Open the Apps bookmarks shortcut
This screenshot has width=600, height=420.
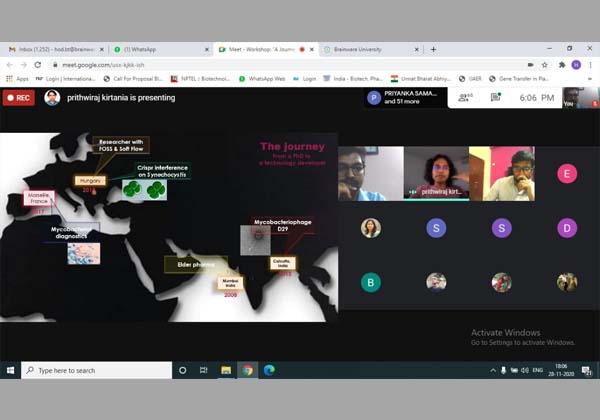coord(15,78)
